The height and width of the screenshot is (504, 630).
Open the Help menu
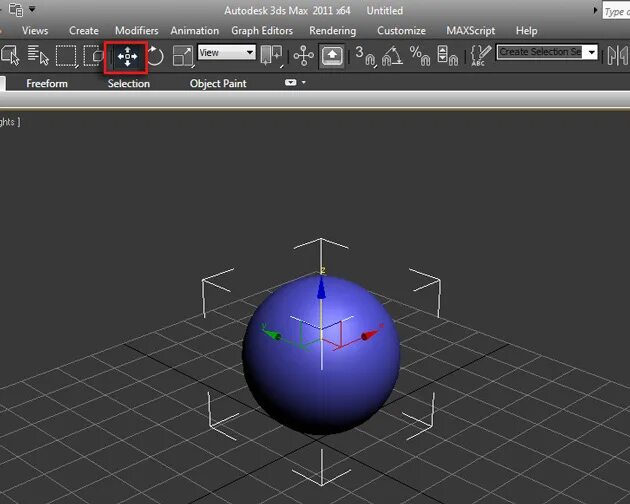[526, 31]
